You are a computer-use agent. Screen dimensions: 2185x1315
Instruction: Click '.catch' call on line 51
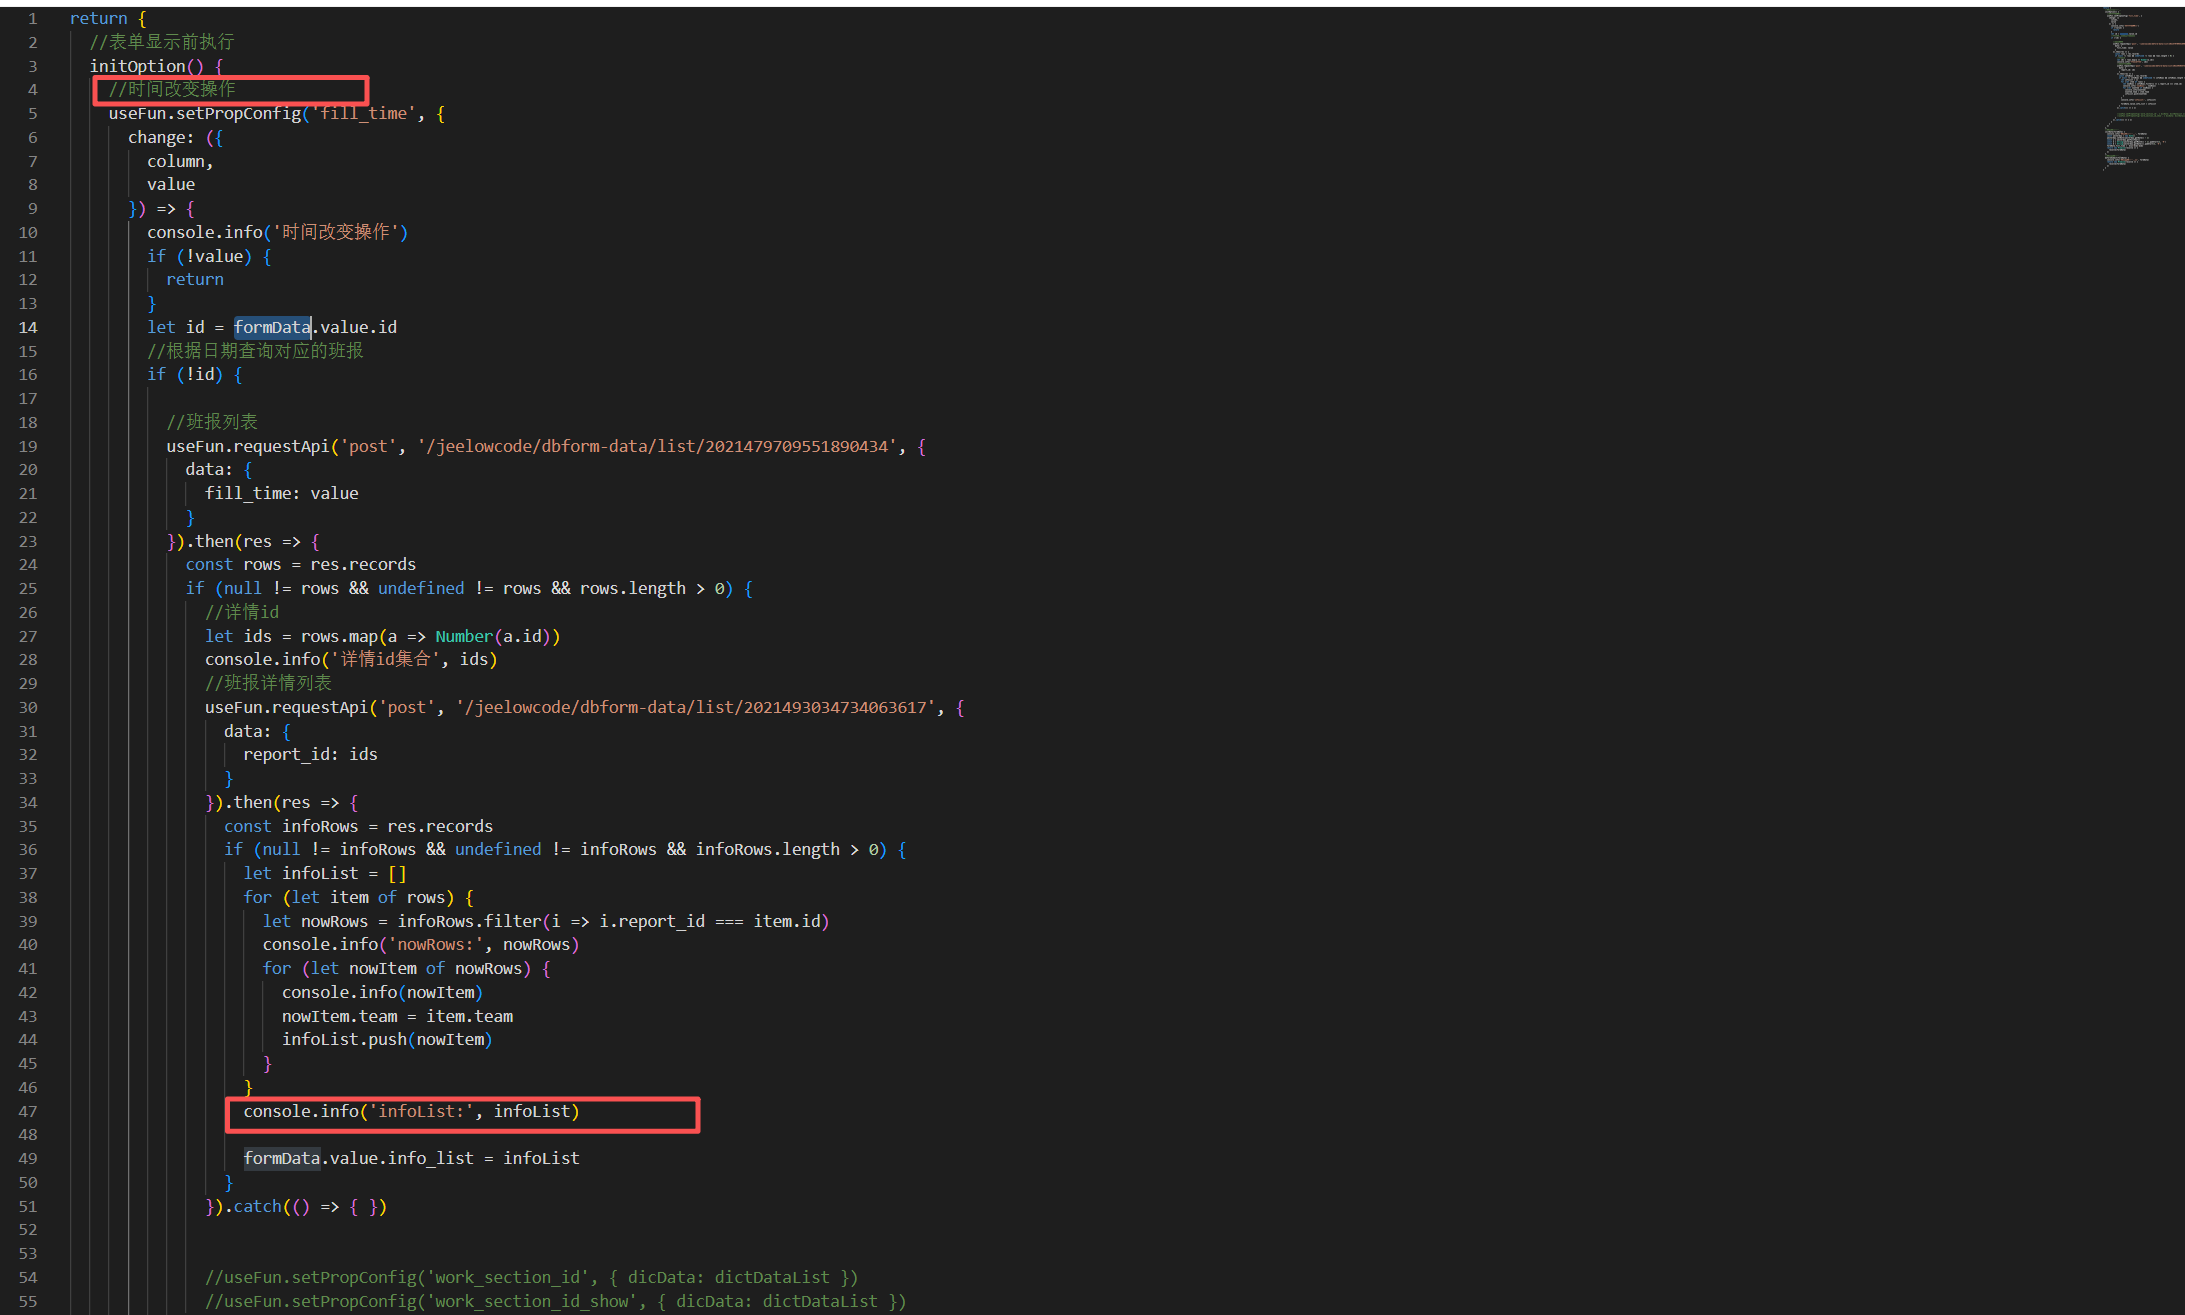pyautogui.click(x=256, y=1206)
